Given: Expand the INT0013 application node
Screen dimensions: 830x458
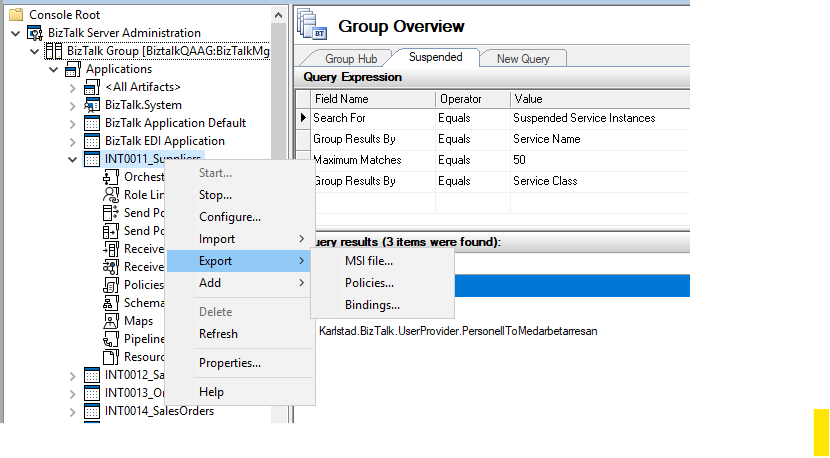Looking at the screenshot, I should coord(73,394).
